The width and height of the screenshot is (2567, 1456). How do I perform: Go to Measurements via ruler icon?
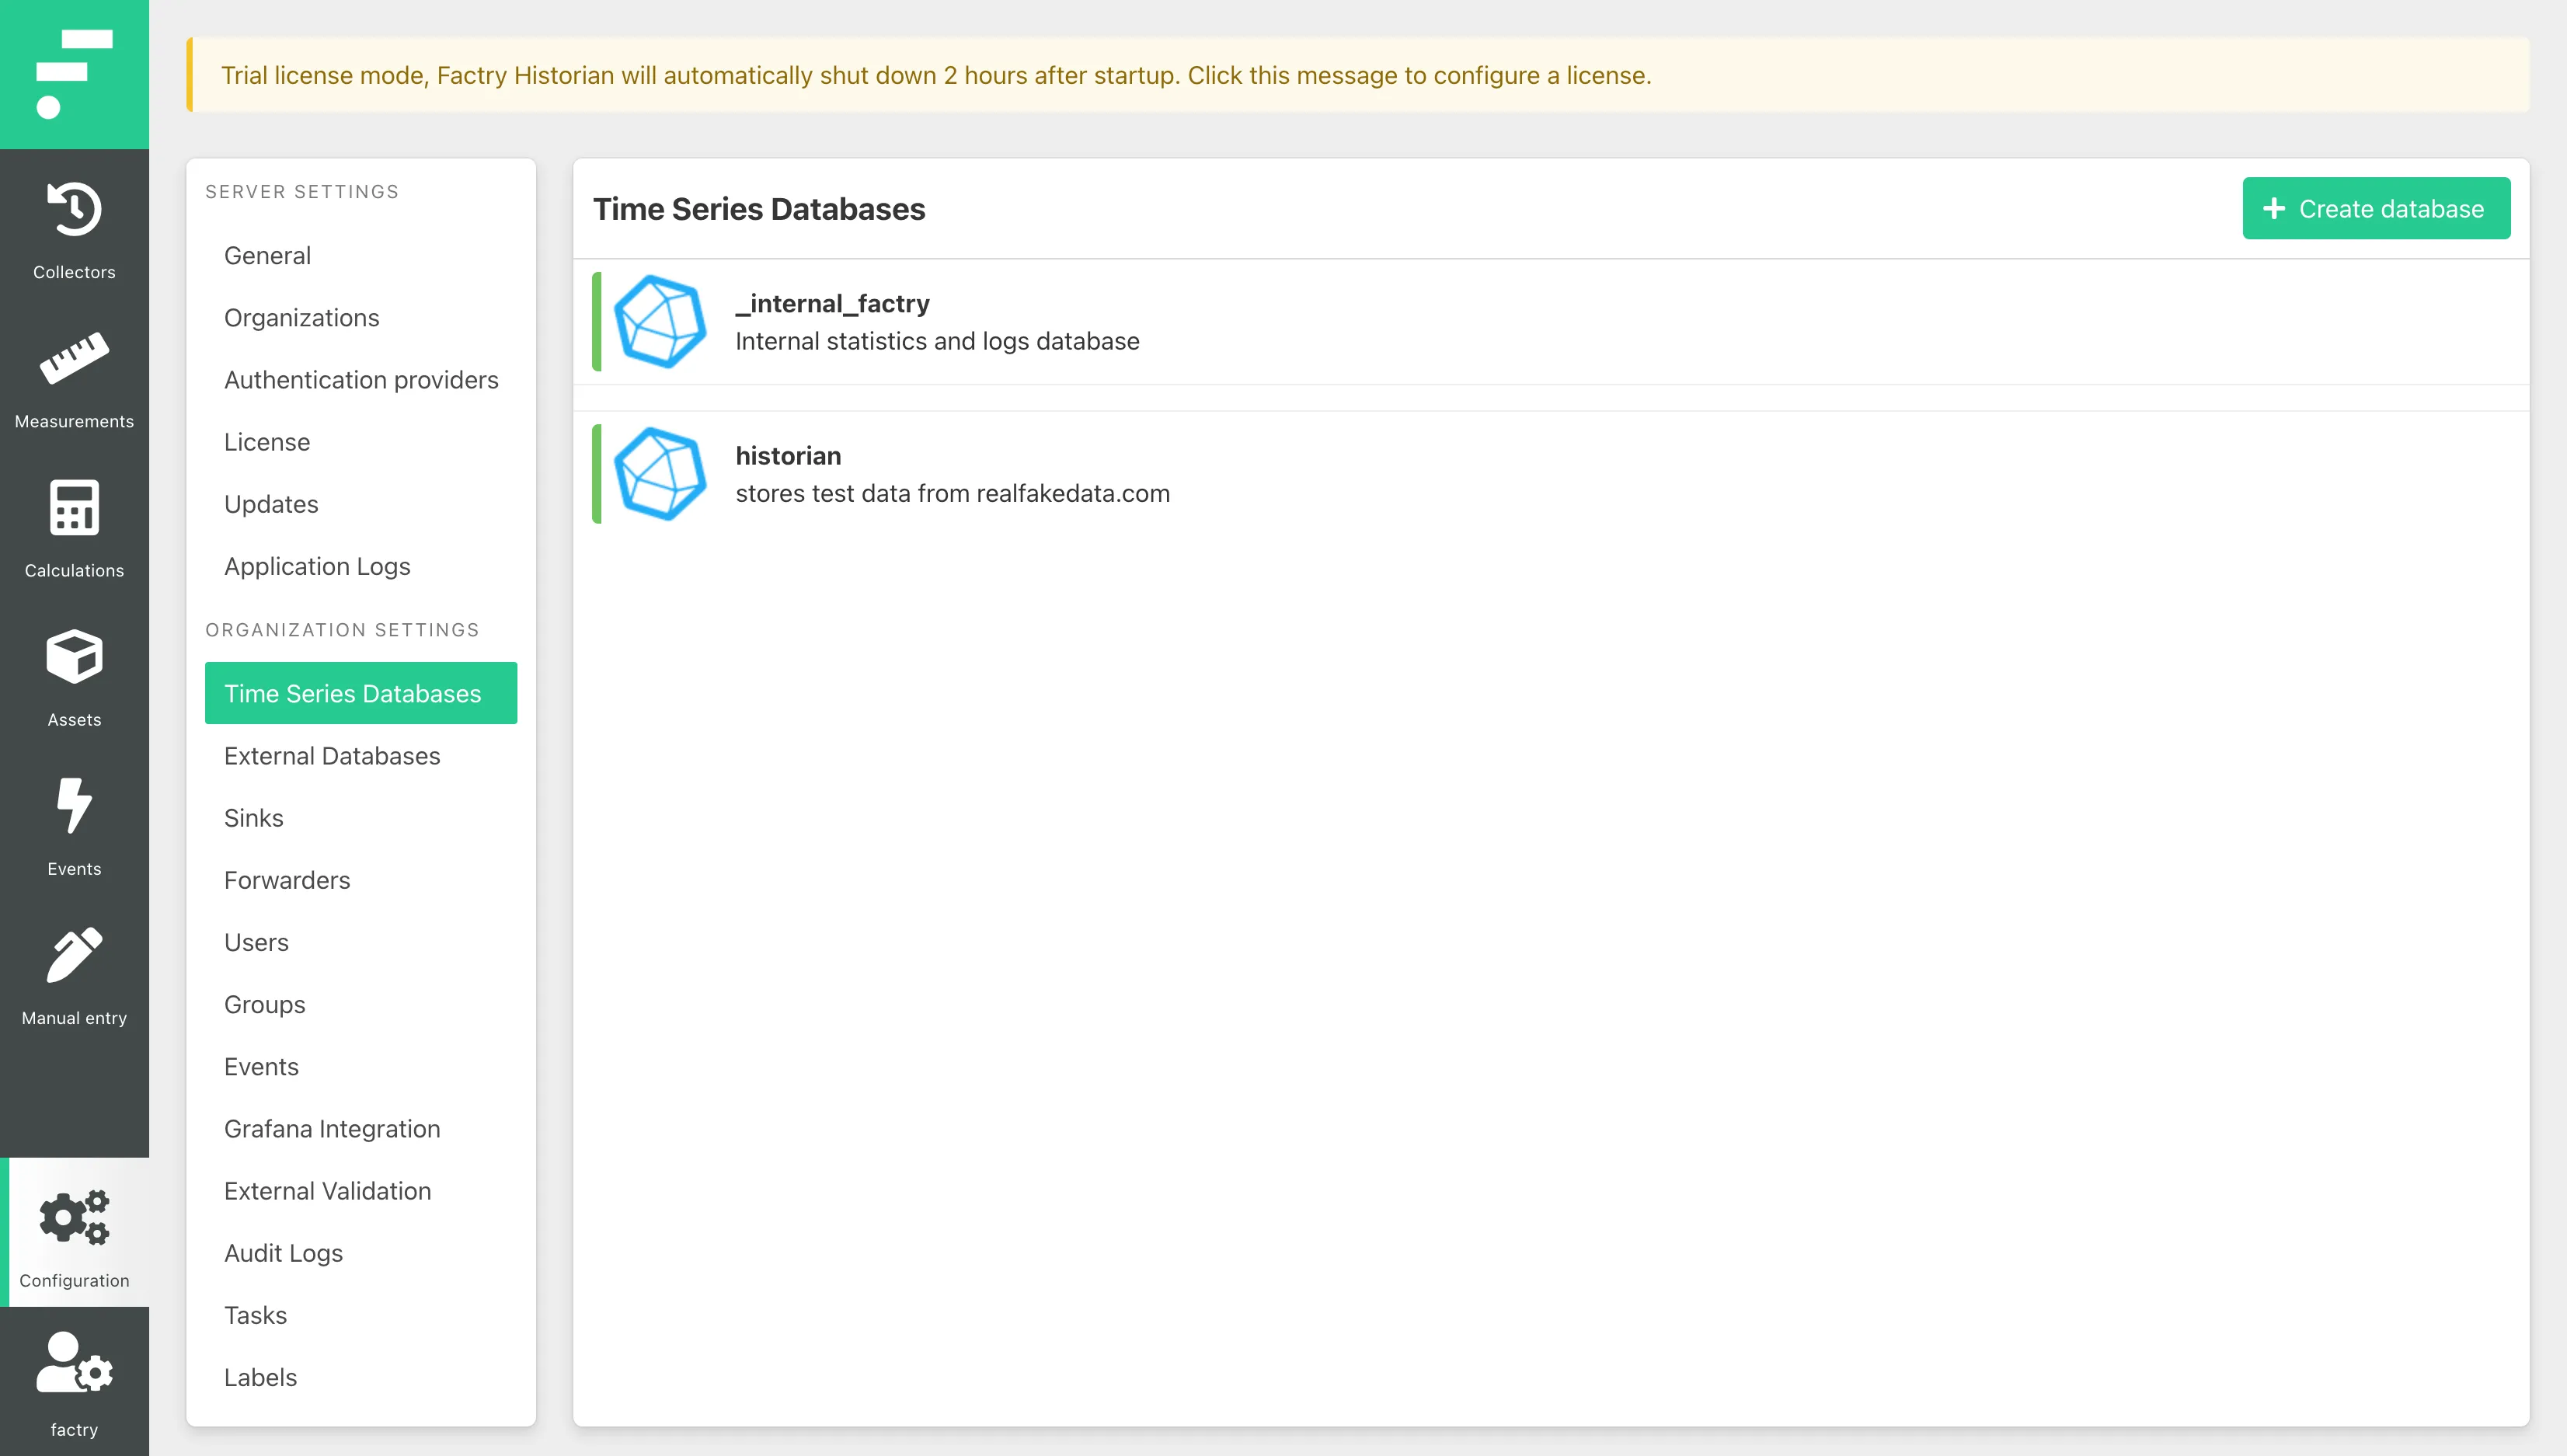74,358
